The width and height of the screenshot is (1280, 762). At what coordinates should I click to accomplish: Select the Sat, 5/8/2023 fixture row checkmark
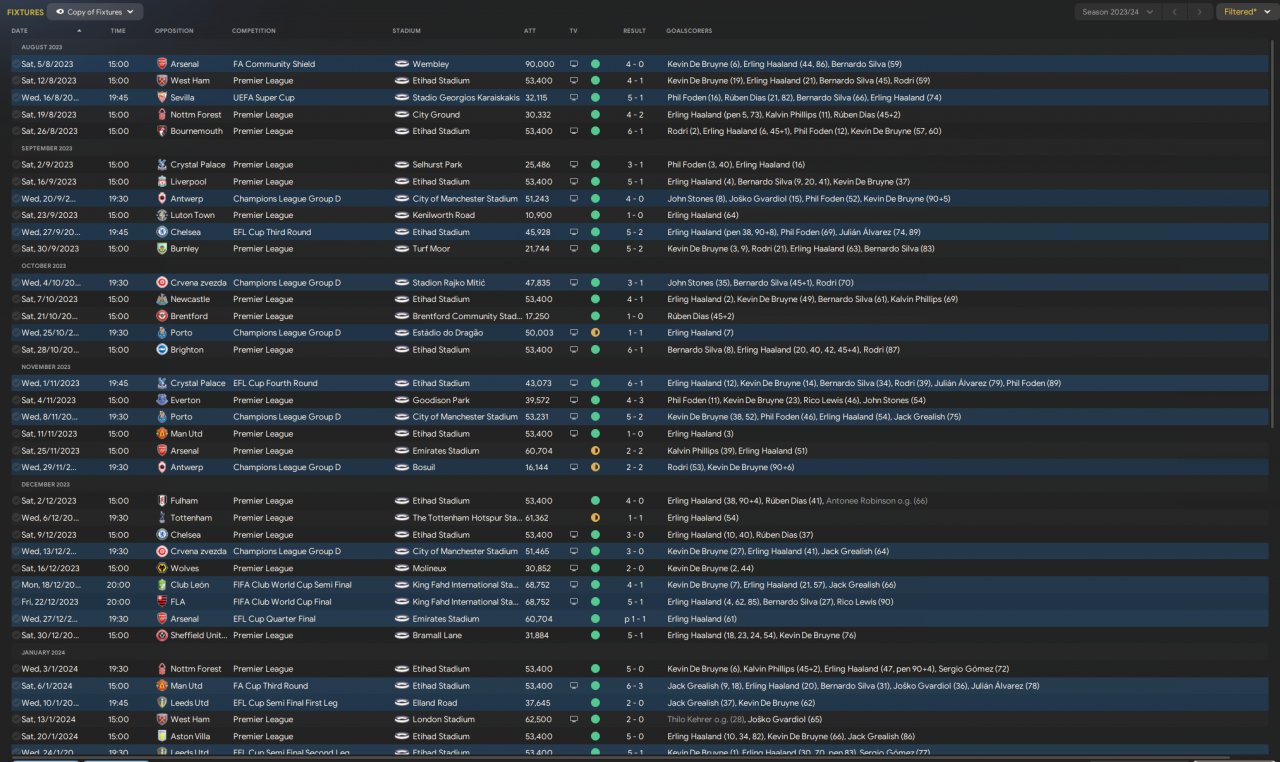[x=16, y=64]
